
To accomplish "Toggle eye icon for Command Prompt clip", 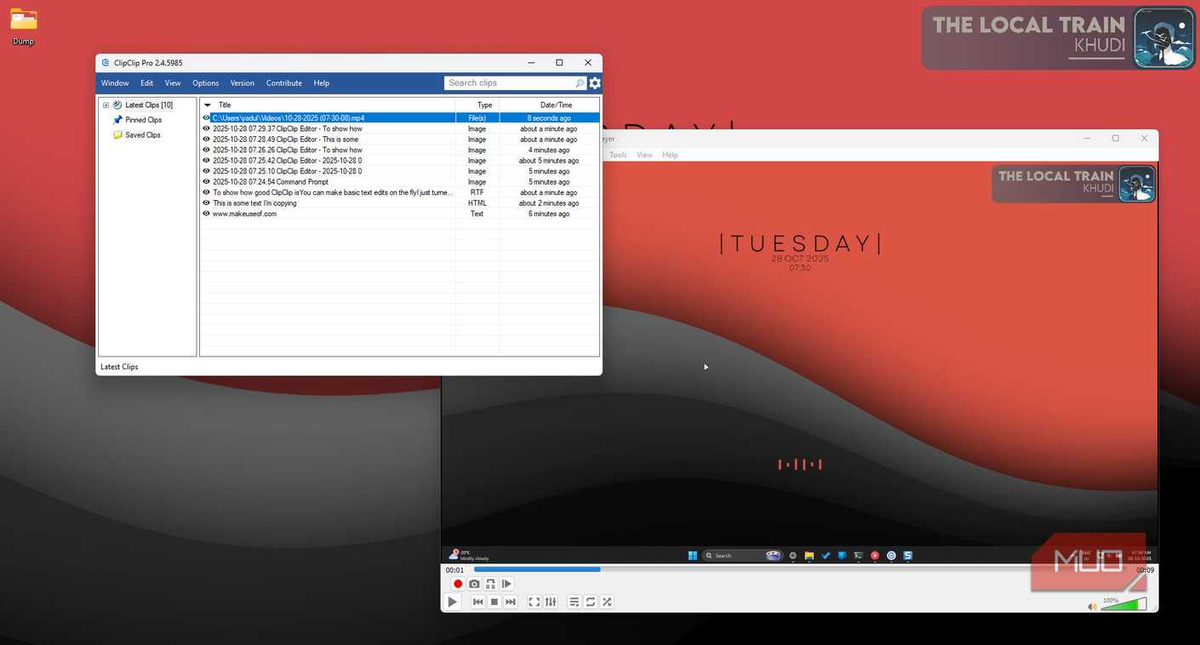I will pyautogui.click(x=206, y=182).
